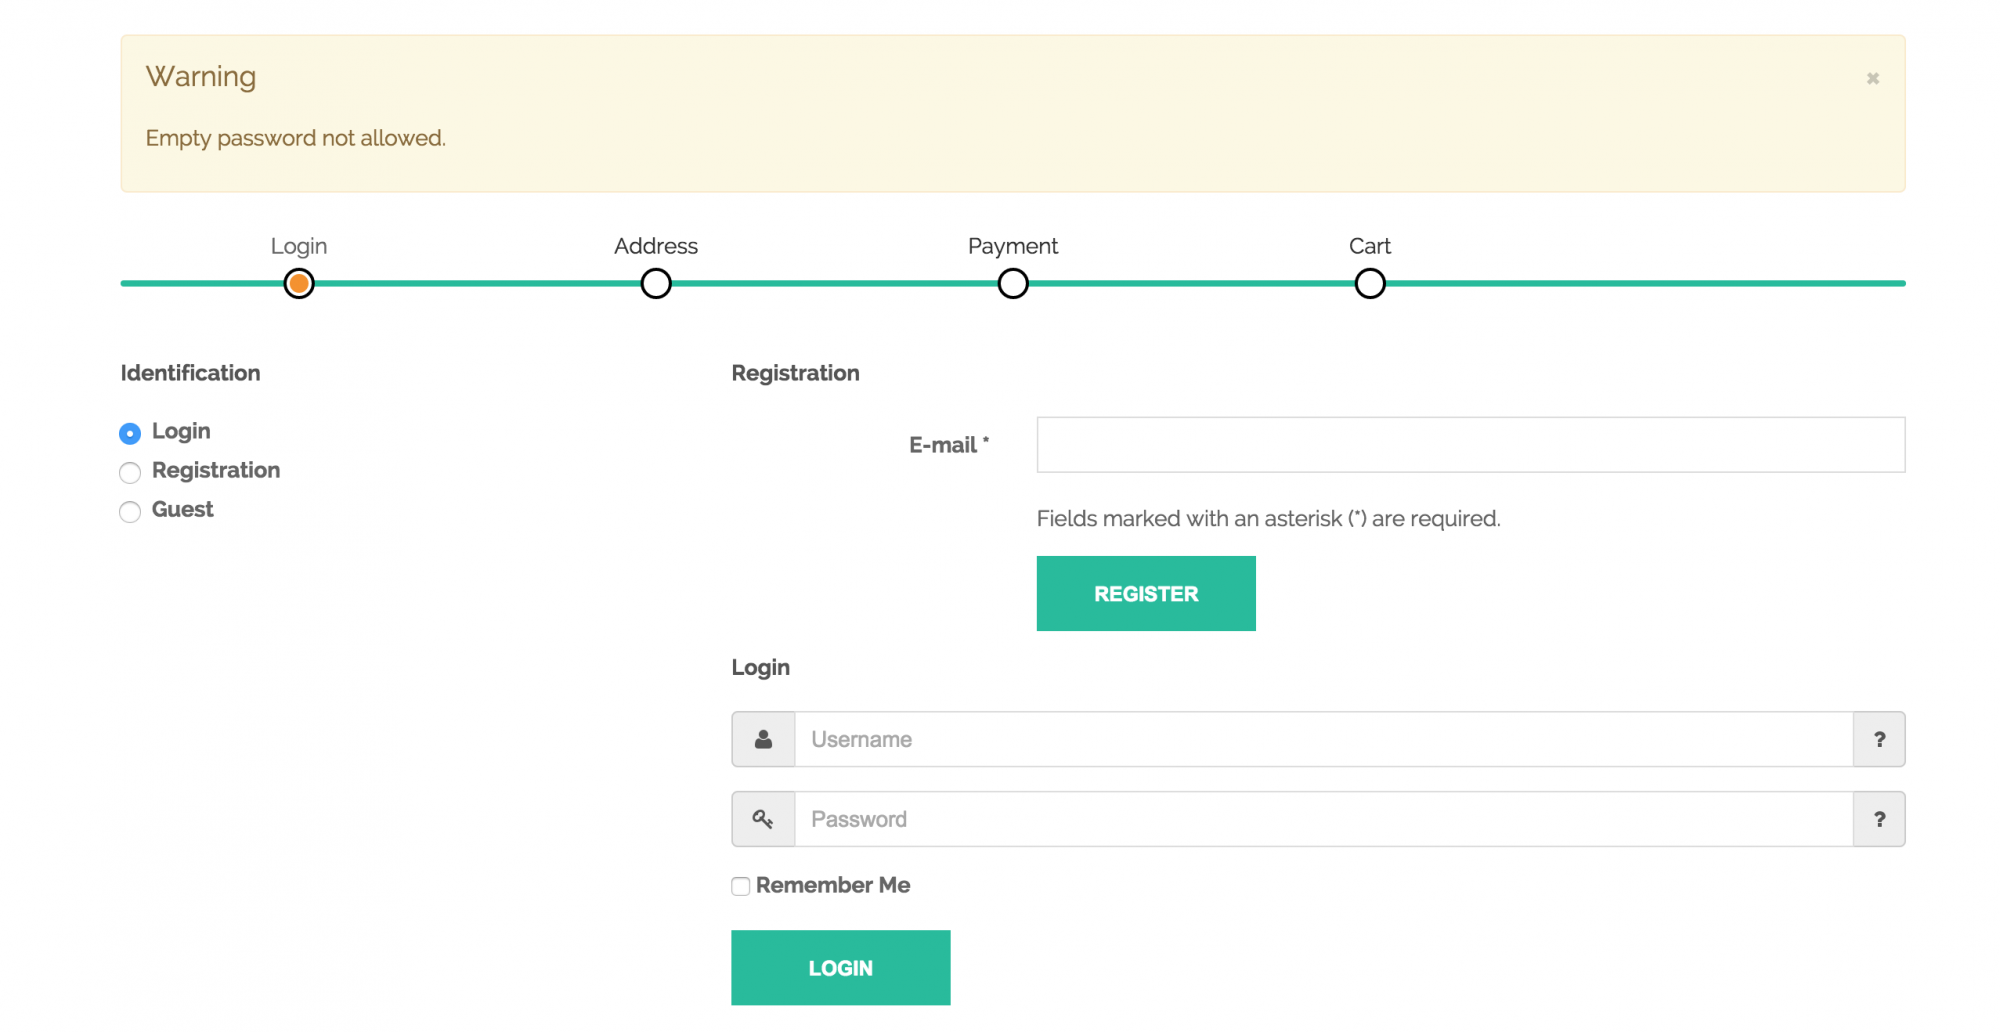Focus the E-mail input field
This screenshot has height=1032, width=2000.
(x=1470, y=445)
